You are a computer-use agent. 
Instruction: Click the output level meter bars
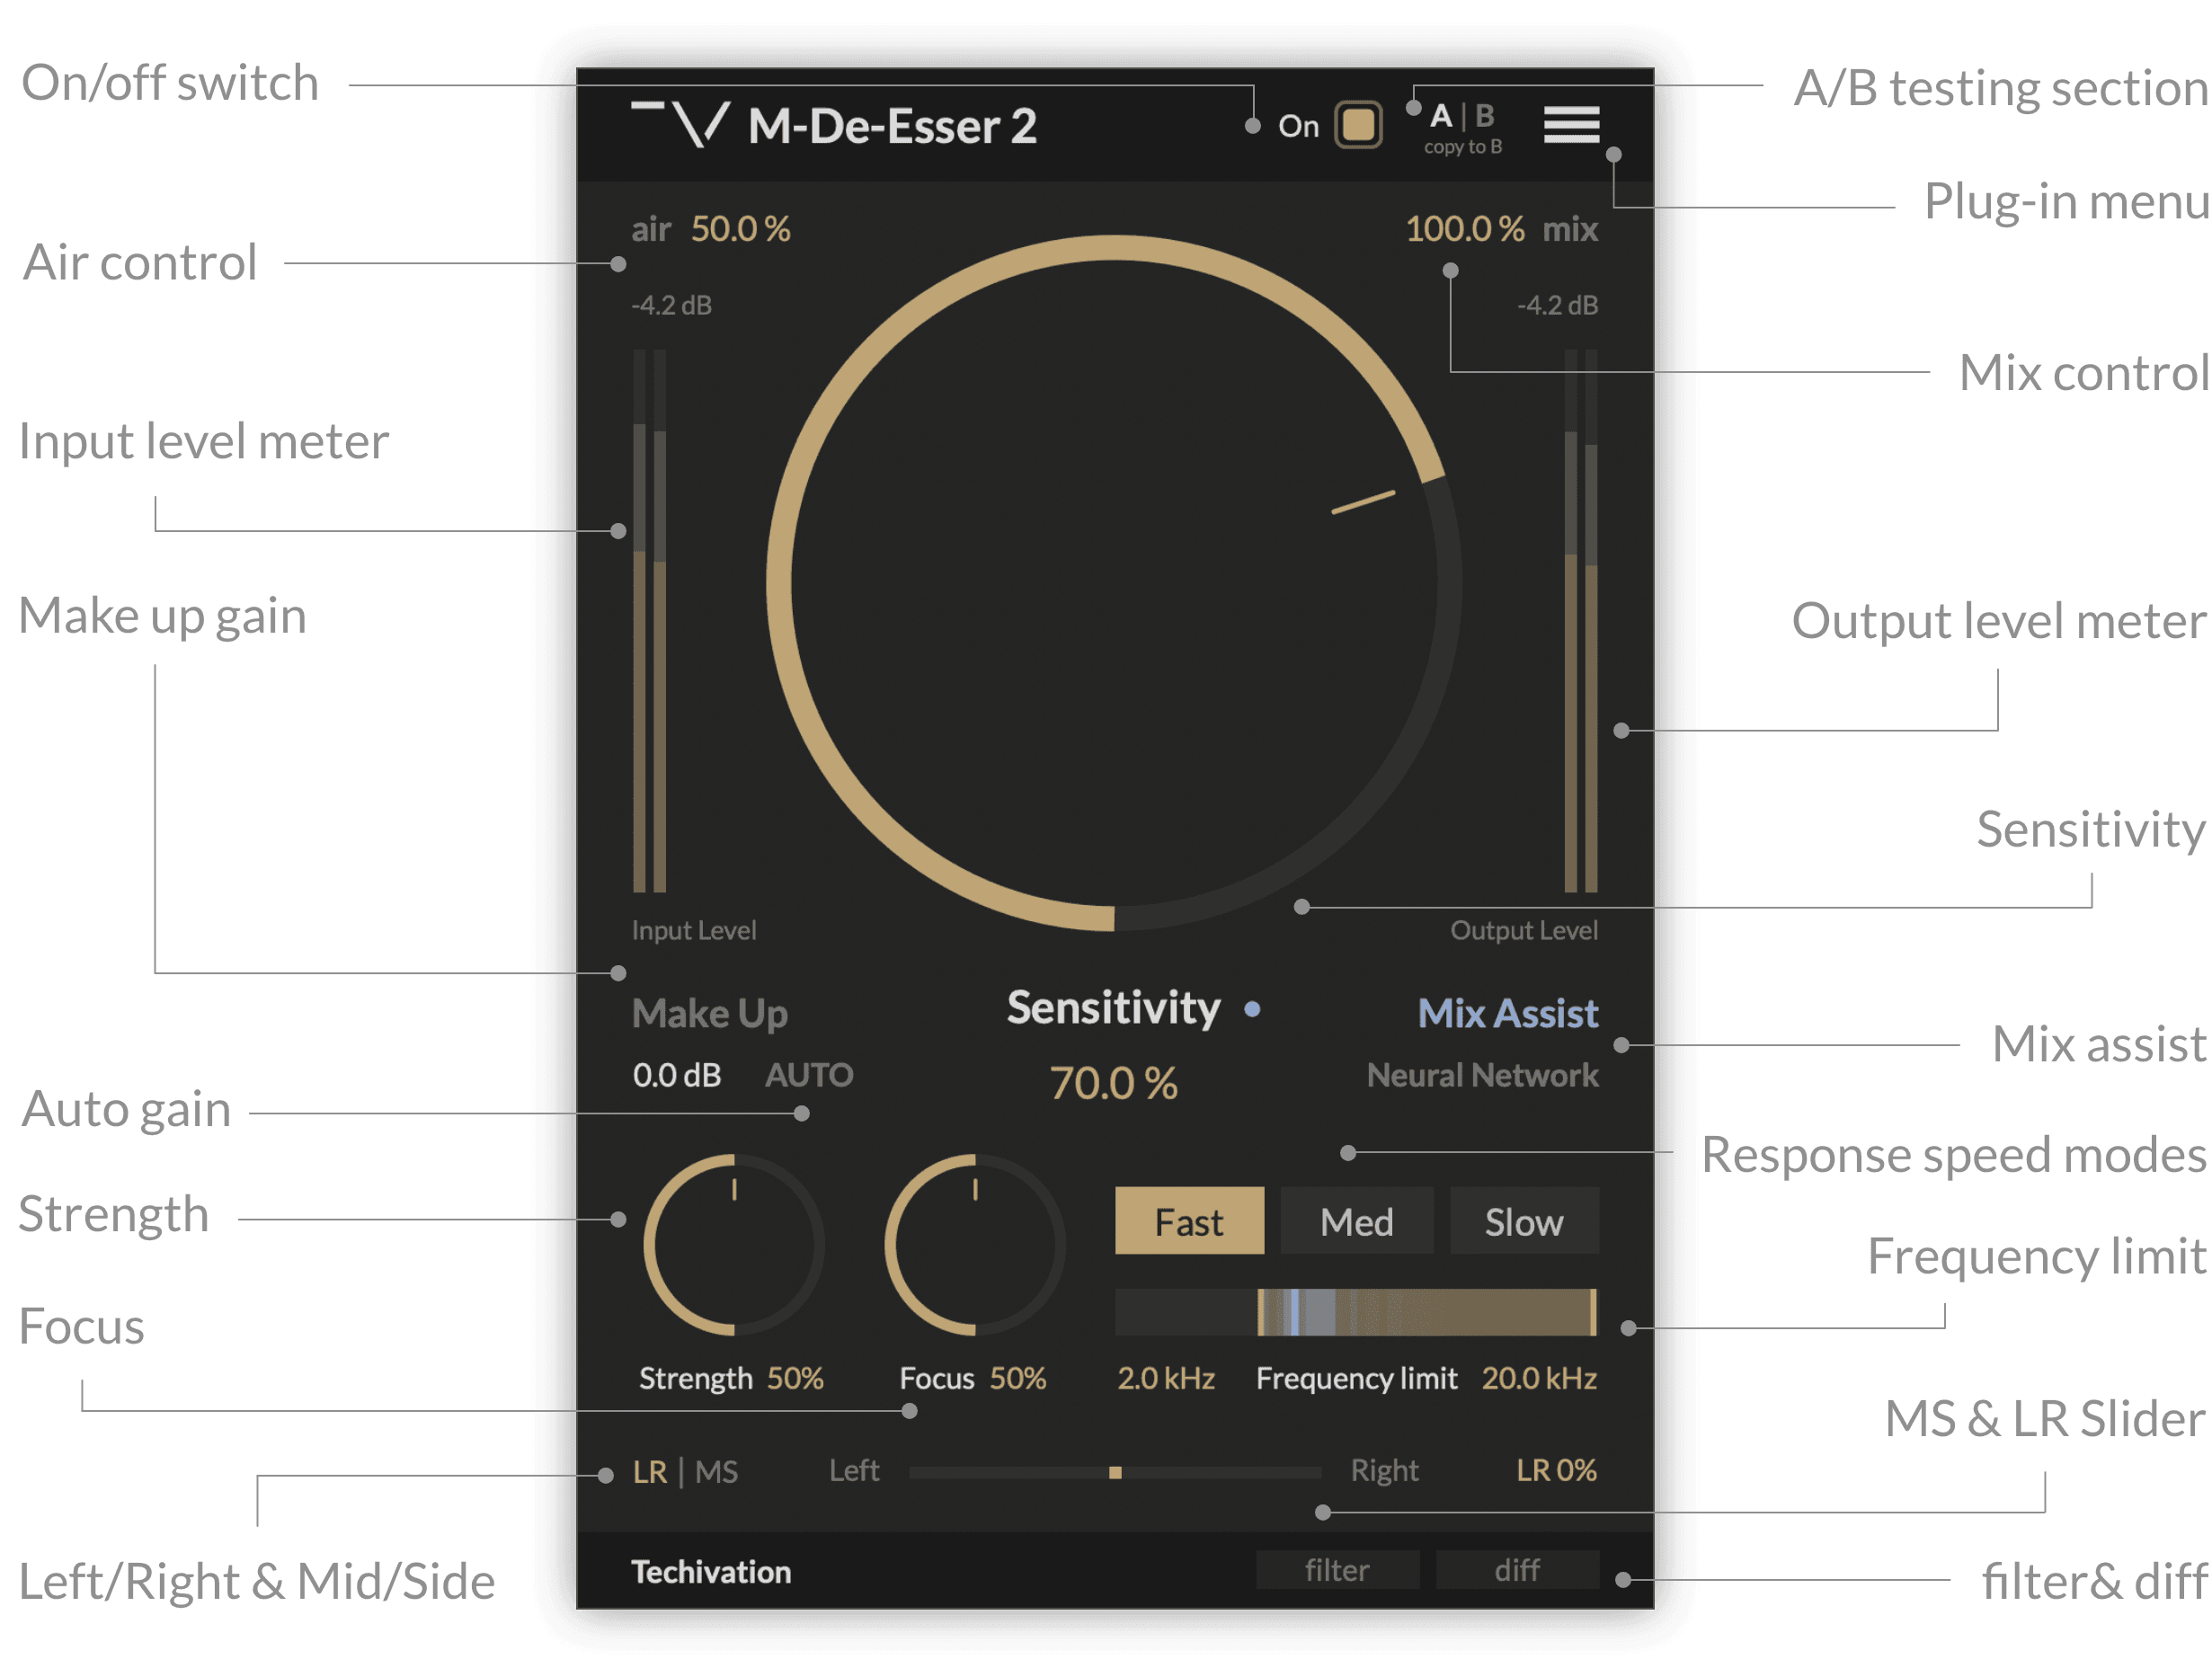1581,620
